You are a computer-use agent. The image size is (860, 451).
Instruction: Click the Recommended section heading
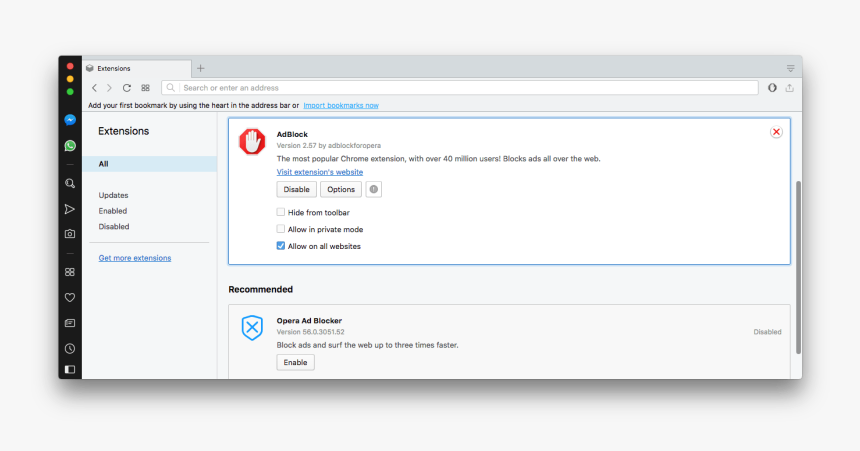261,289
